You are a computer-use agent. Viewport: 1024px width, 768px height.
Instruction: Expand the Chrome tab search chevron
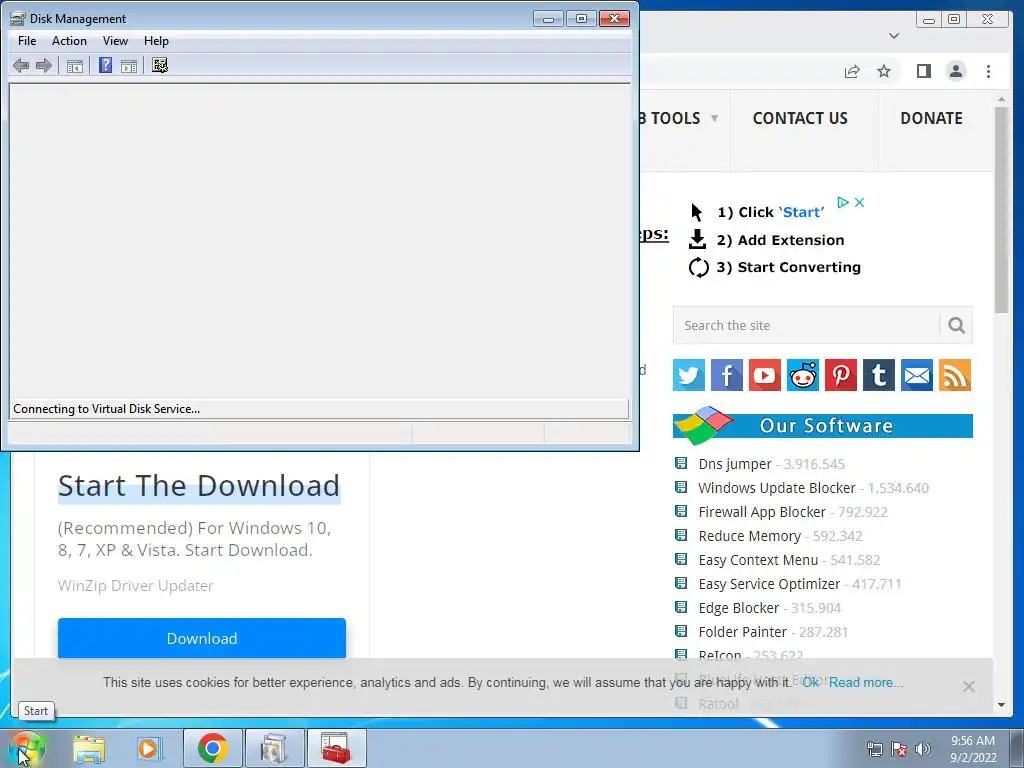coord(894,36)
